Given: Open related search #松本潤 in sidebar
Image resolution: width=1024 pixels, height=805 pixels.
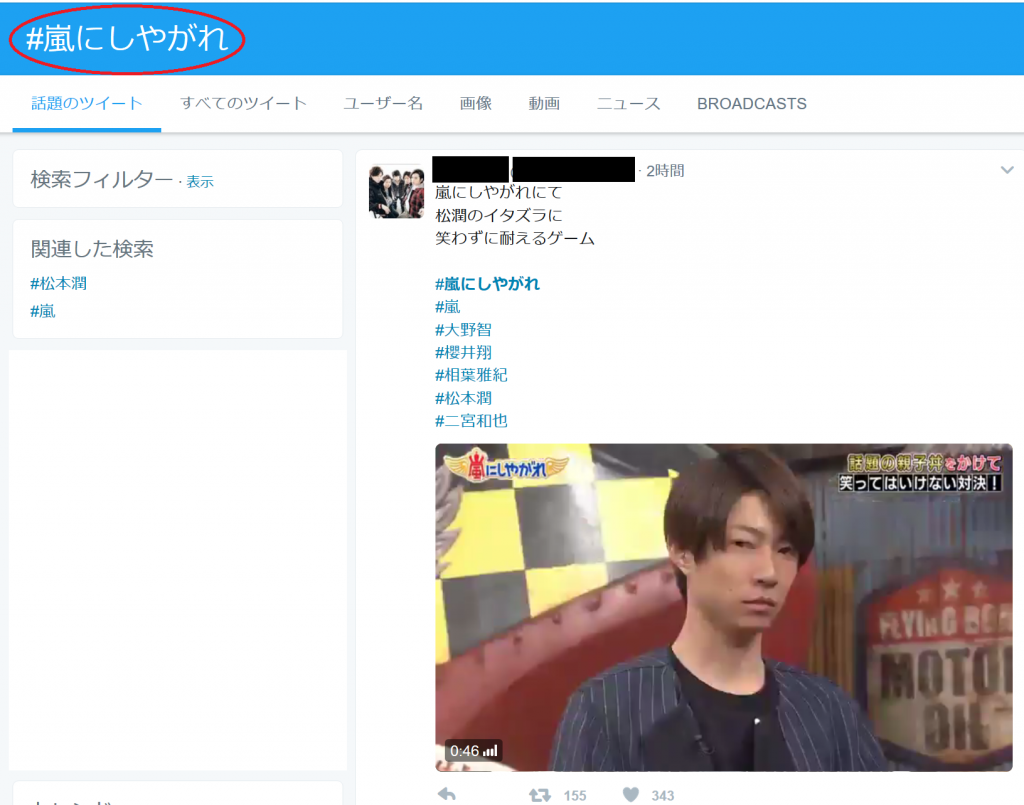Looking at the screenshot, I should point(59,283).
